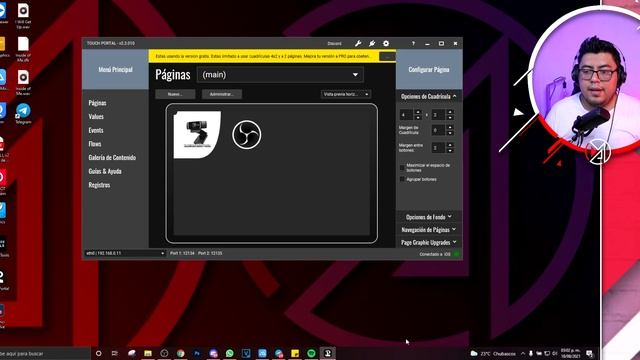Click the Margen de Cuadrícula value field
The image size is (640, 360).
(438, 130)
